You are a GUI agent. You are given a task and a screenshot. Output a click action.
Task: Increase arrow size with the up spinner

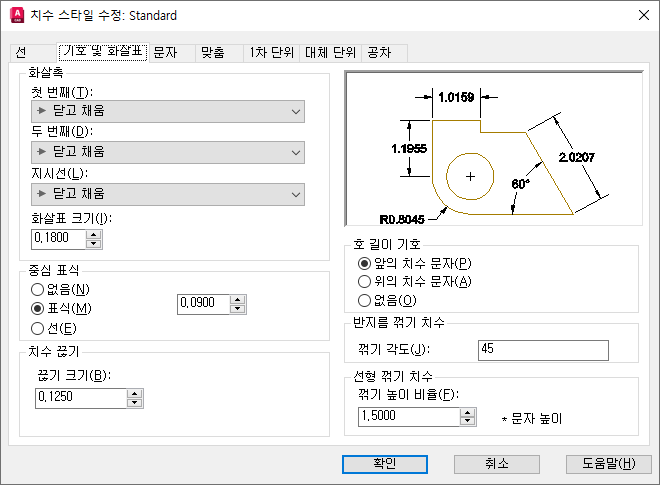click(x=93, y=235)
